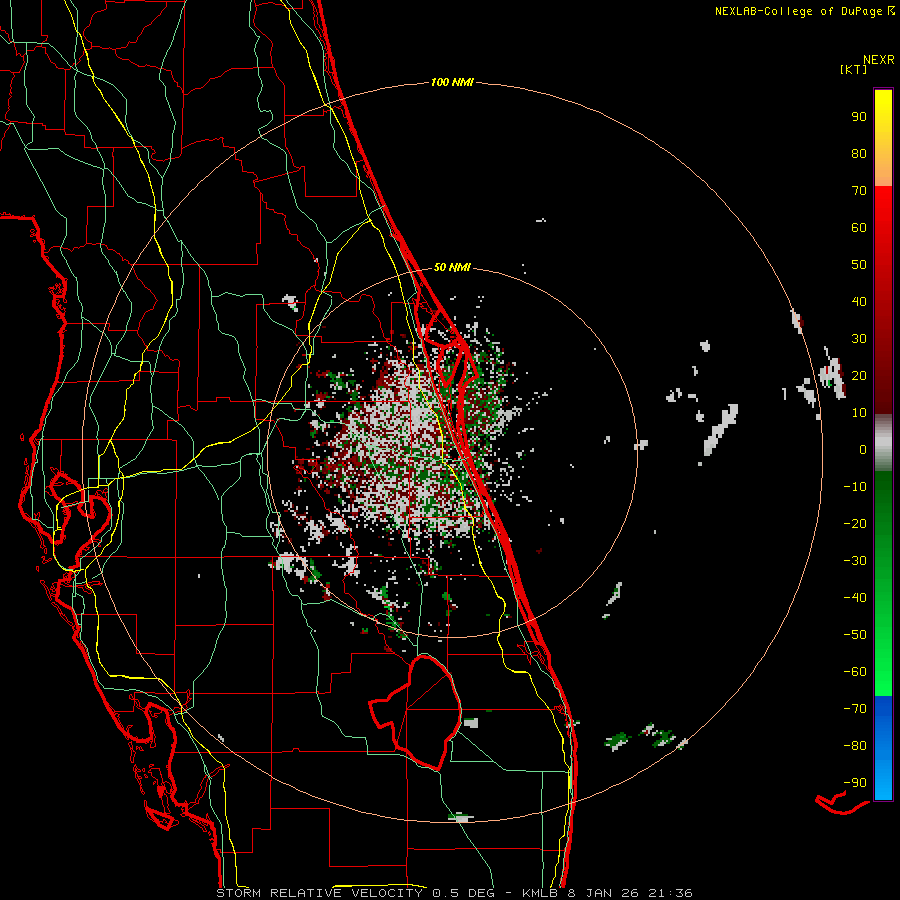Click the -10 value on the velocity scale
This screenshot has width=900, height=900.
click(855, 487)
